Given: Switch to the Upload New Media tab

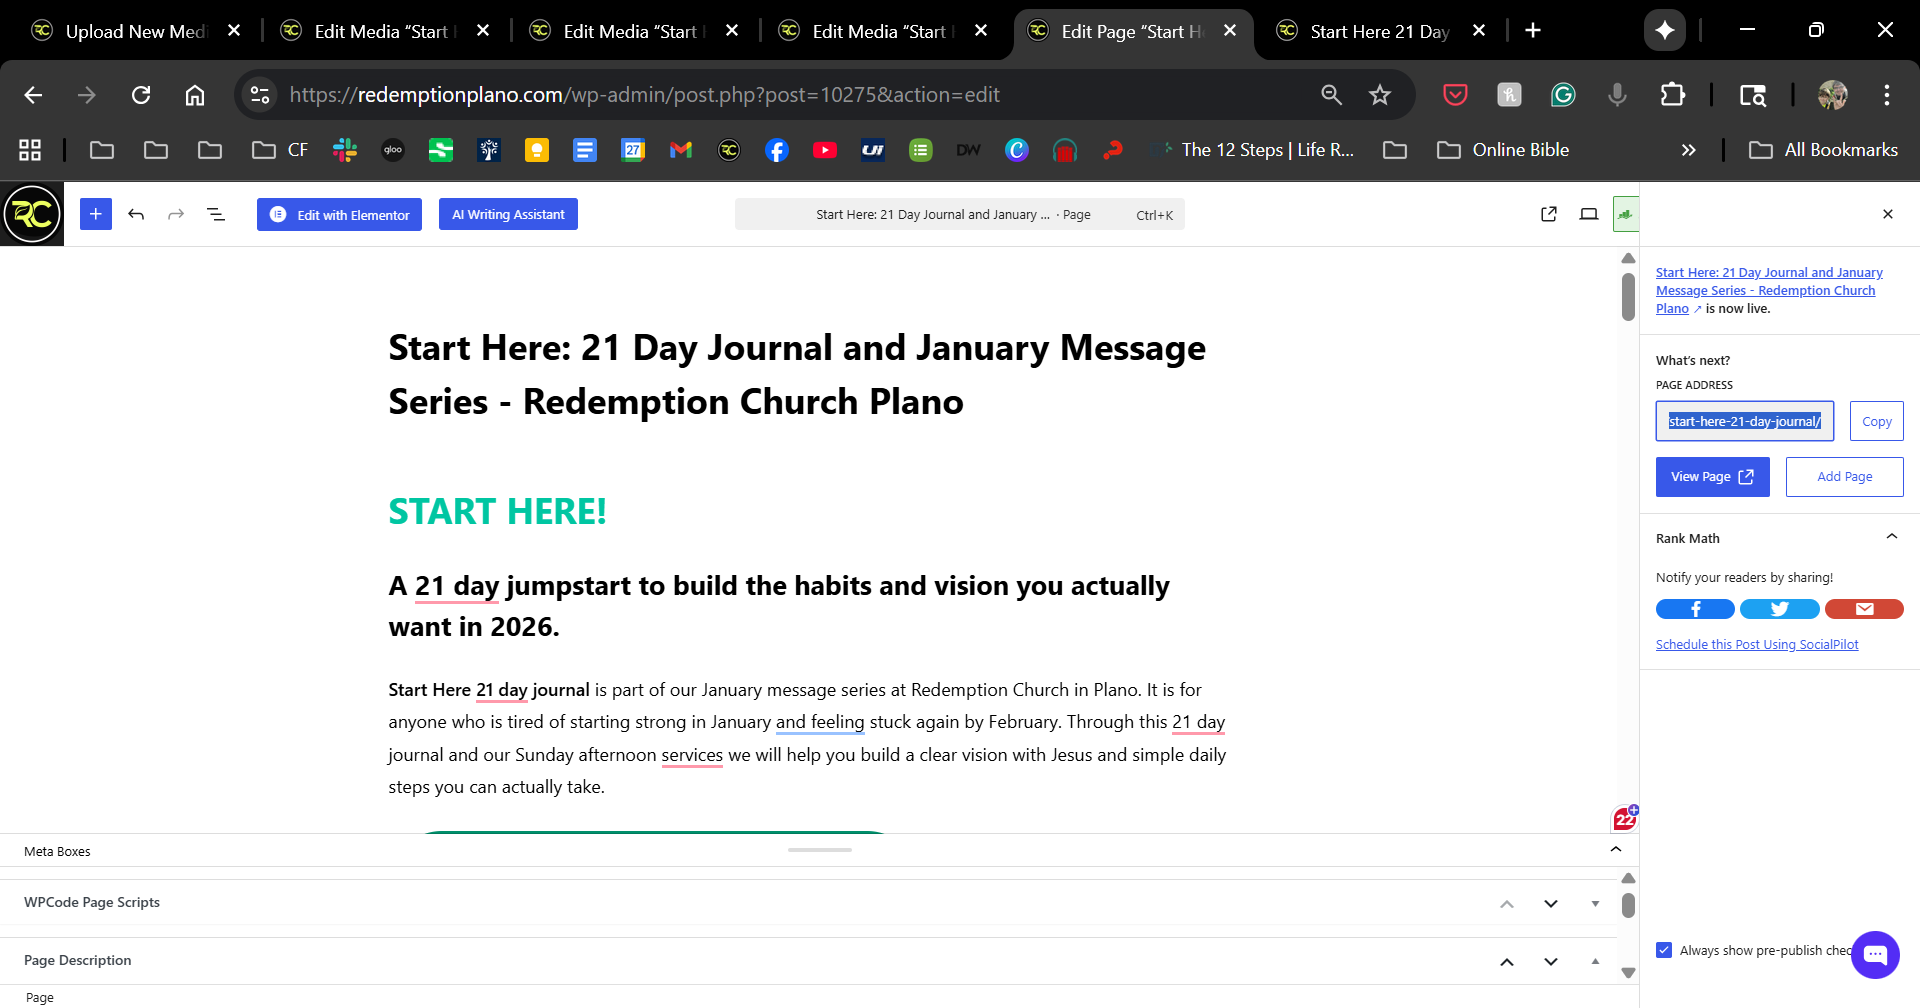Looking at the screenshot, I should tap(135, 31).
